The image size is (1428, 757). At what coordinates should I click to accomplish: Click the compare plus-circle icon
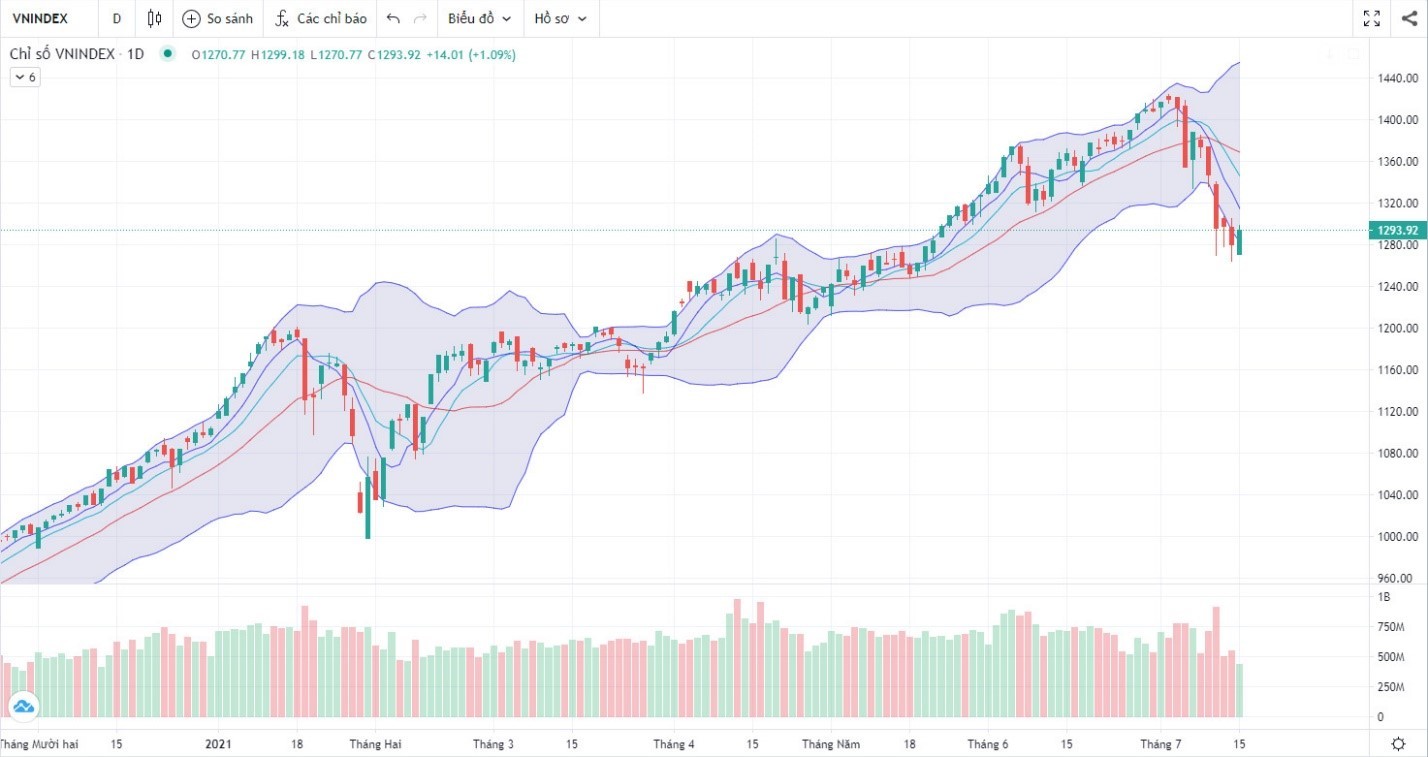pyautogui.click(x=191, y=19)
